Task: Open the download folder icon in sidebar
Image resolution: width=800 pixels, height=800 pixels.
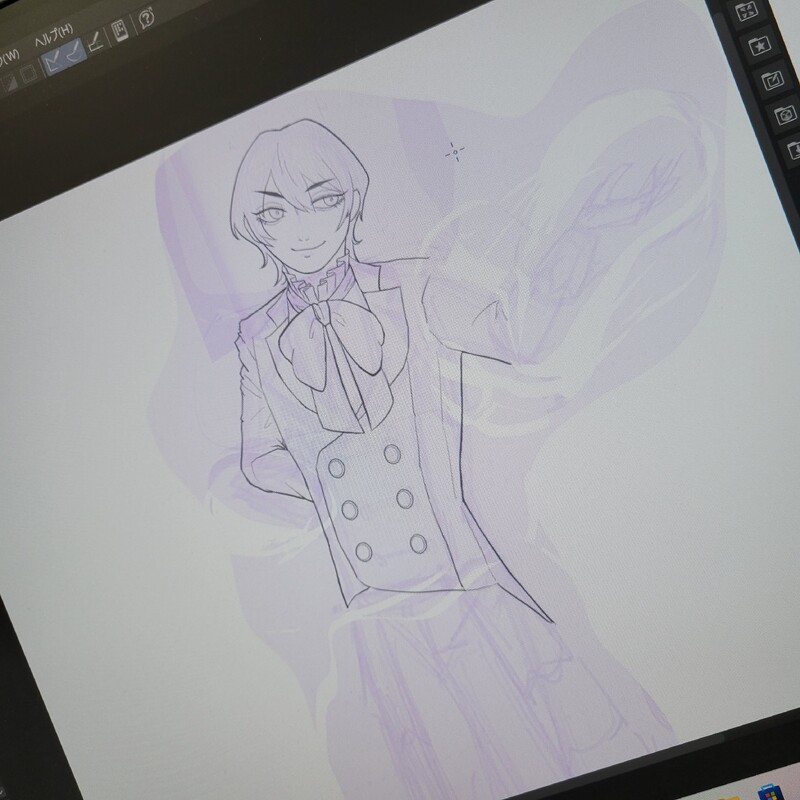Action: click(x=793, y=151)
